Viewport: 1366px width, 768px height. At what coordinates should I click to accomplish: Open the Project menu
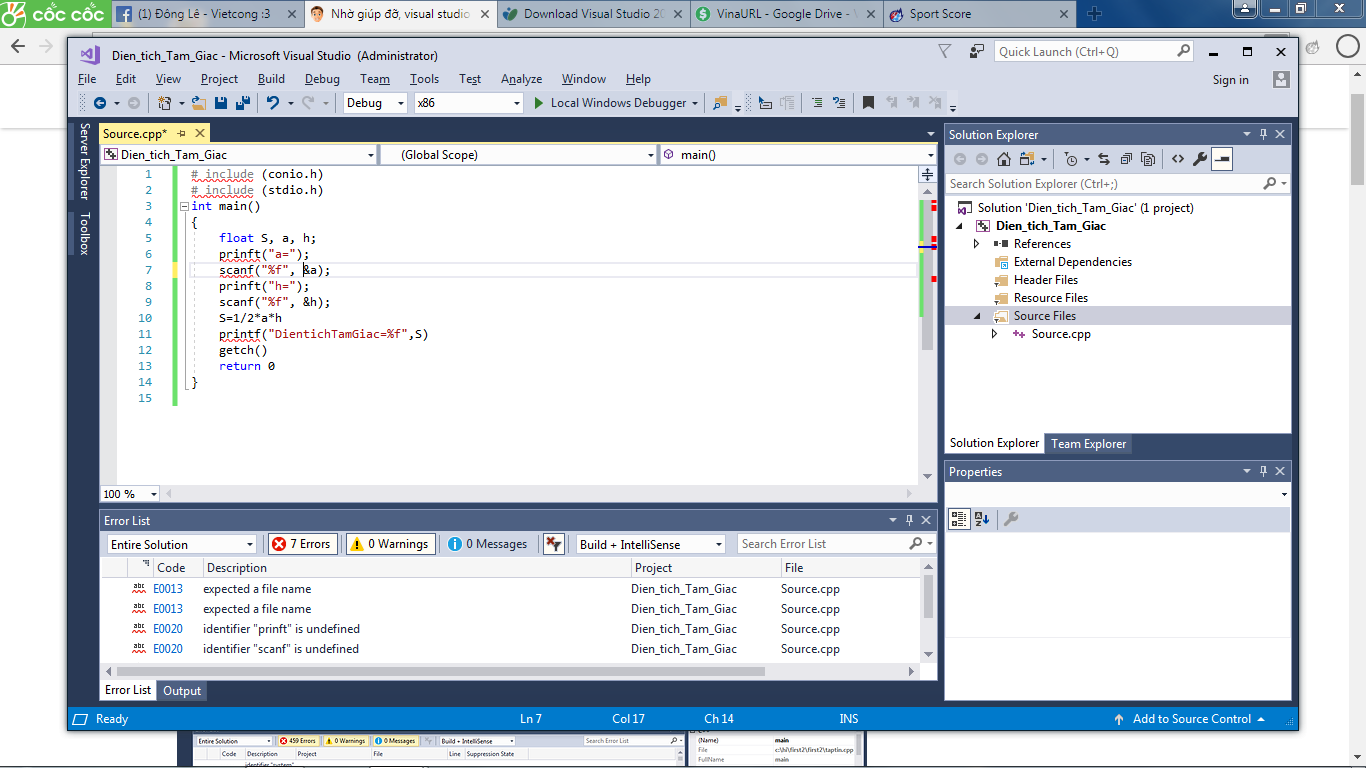pos(219,79)
